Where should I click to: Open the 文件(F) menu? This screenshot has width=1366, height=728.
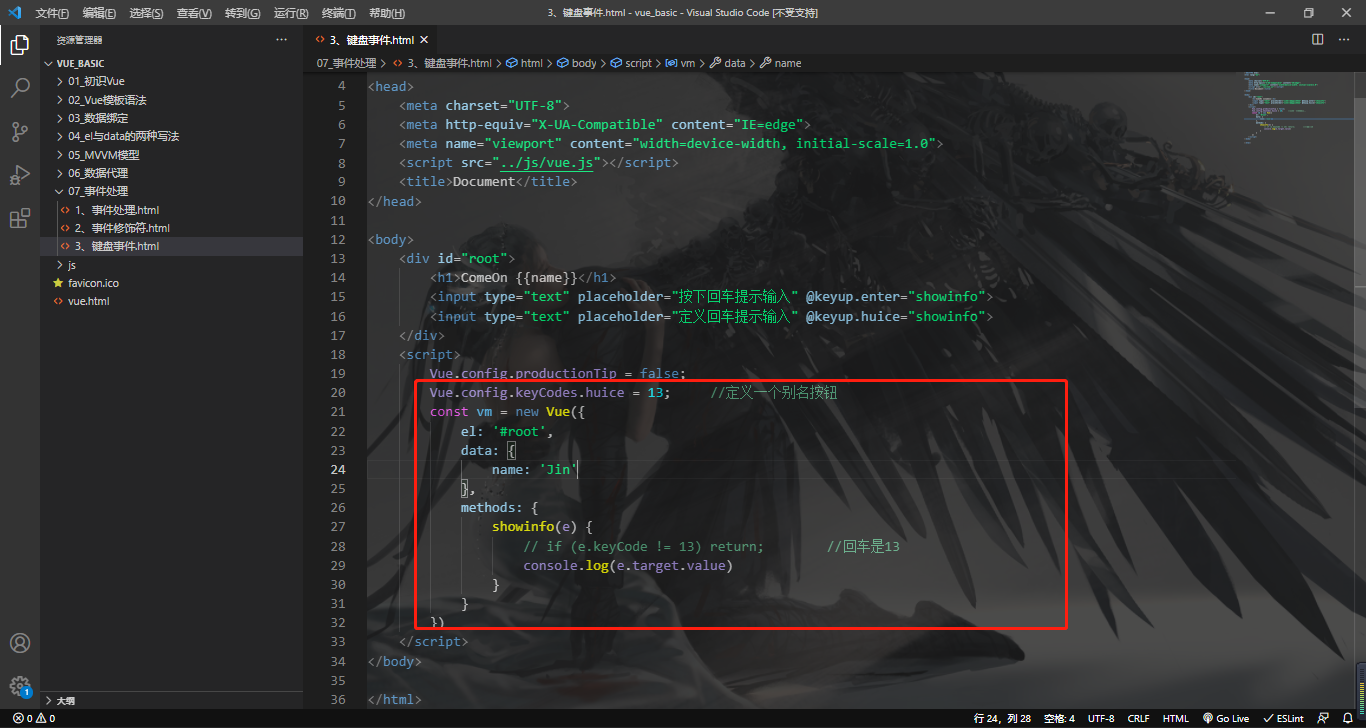[52, 13]
